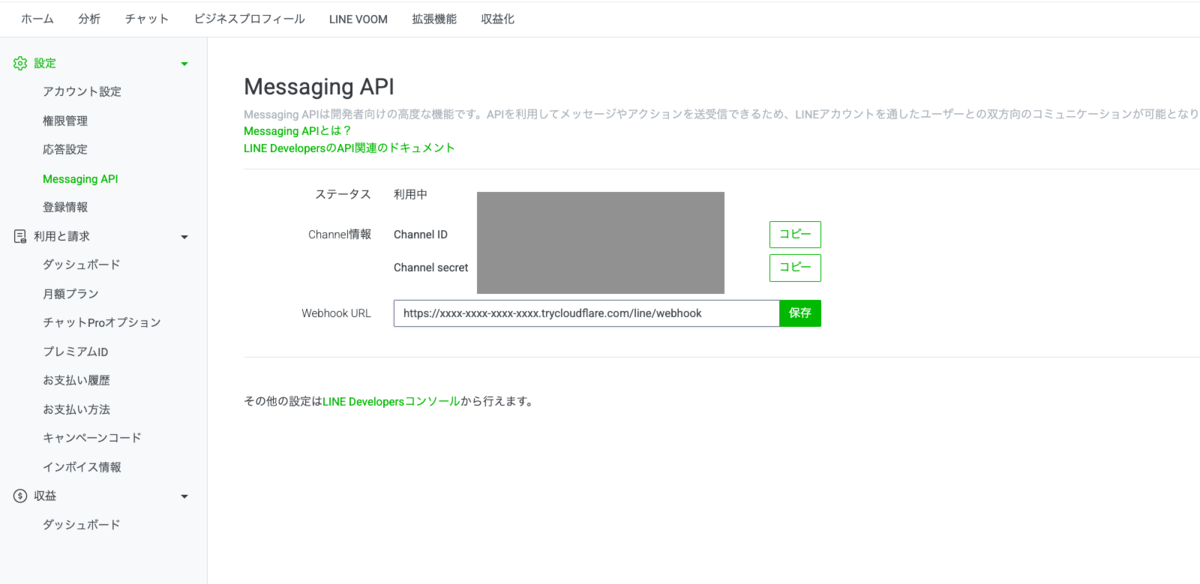Open the 収益化 tab
The height and width of the screenshot is (584, 1200).
pos(498,19)
